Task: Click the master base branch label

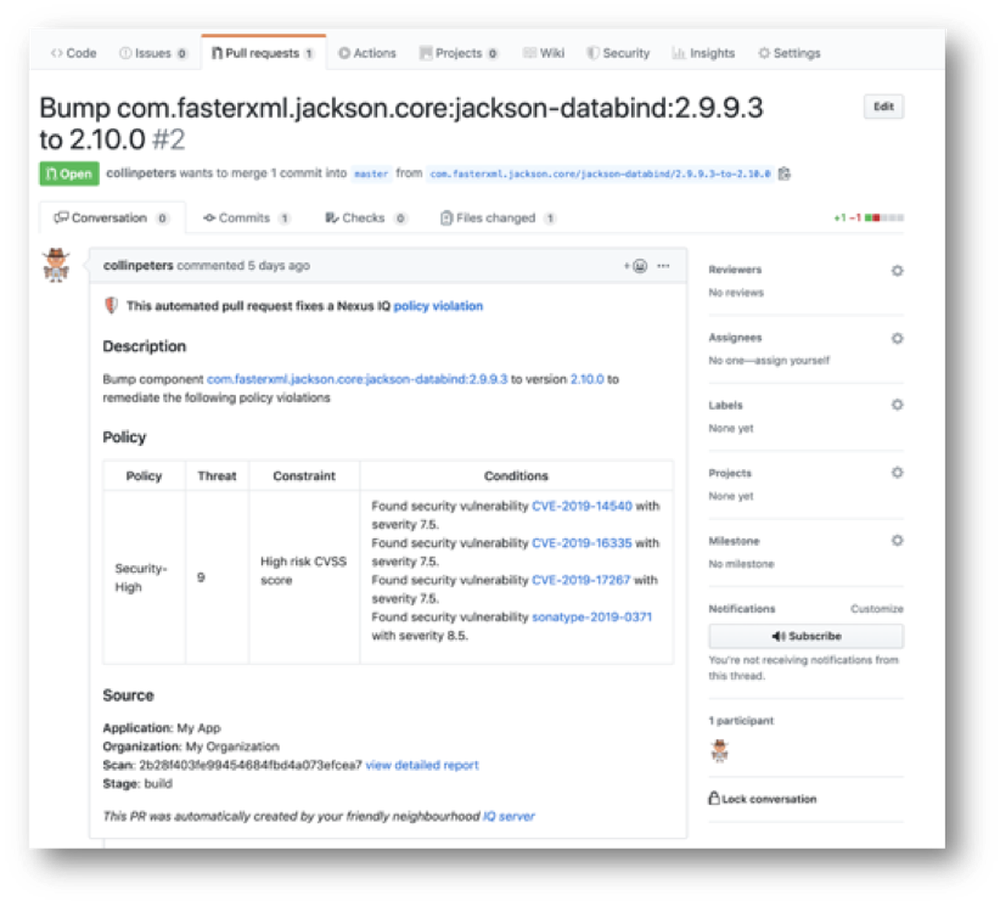Action: click(371, 173)
